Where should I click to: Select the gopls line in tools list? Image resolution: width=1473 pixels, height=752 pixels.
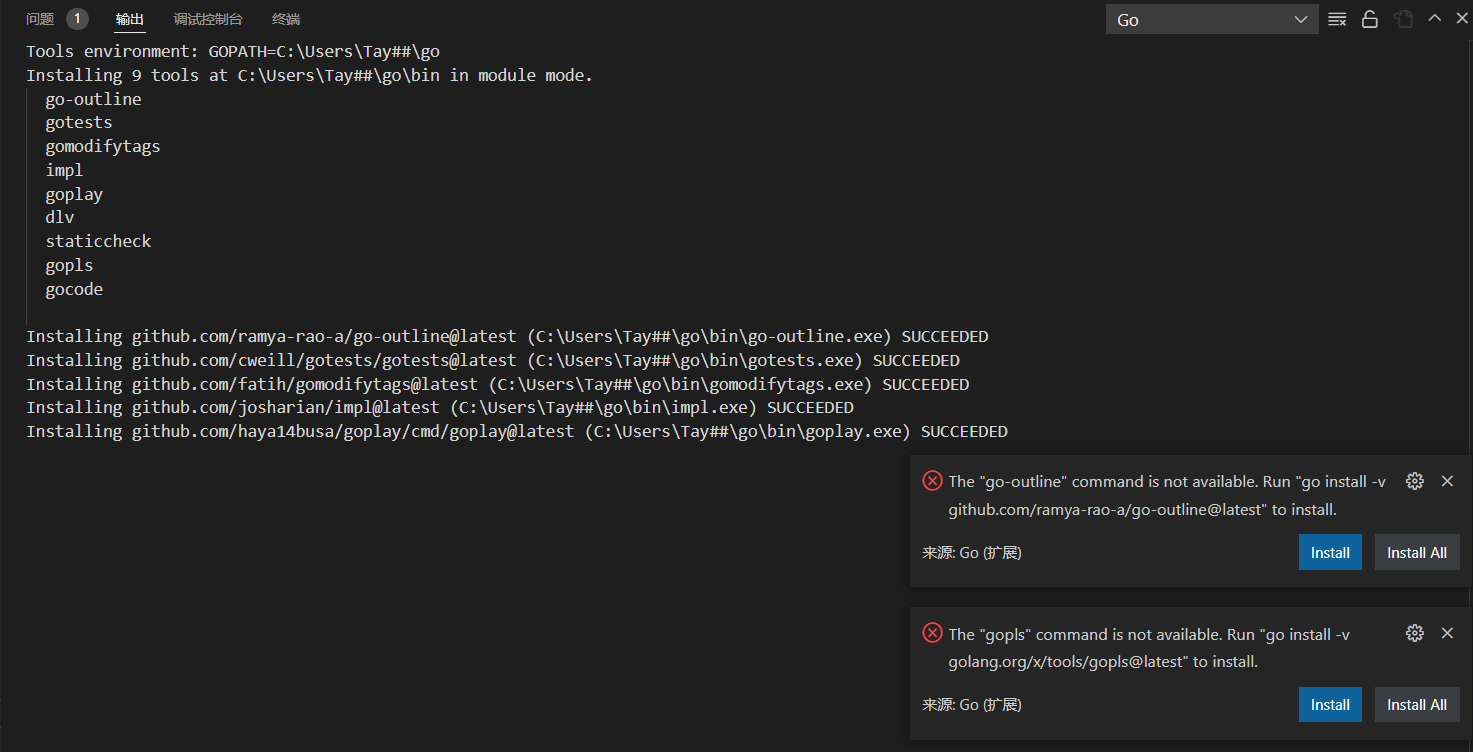[69, 265]
